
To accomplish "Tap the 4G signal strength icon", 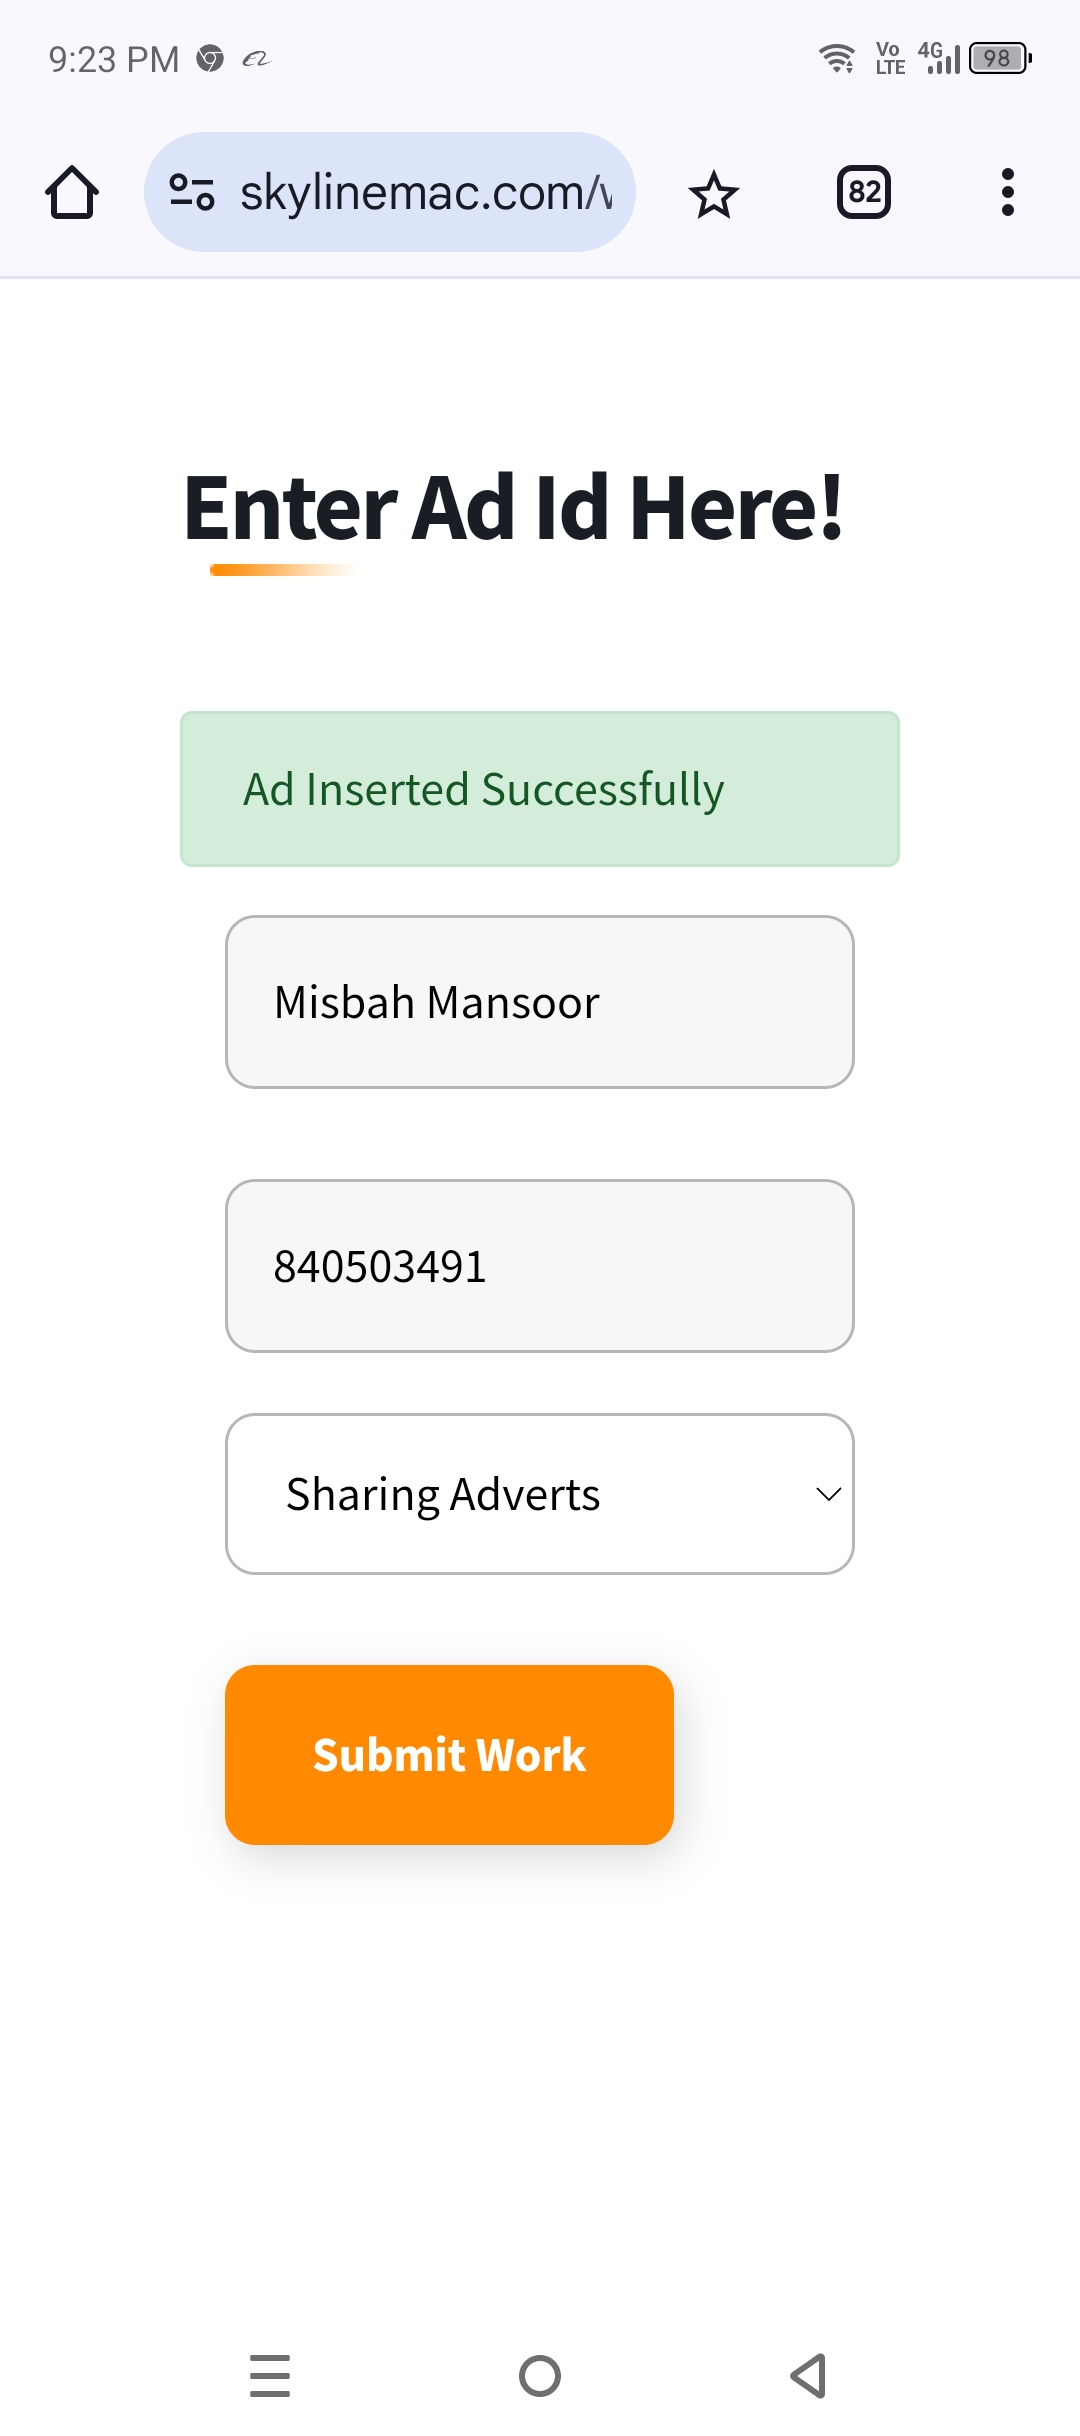I will (x=939, y=57).
